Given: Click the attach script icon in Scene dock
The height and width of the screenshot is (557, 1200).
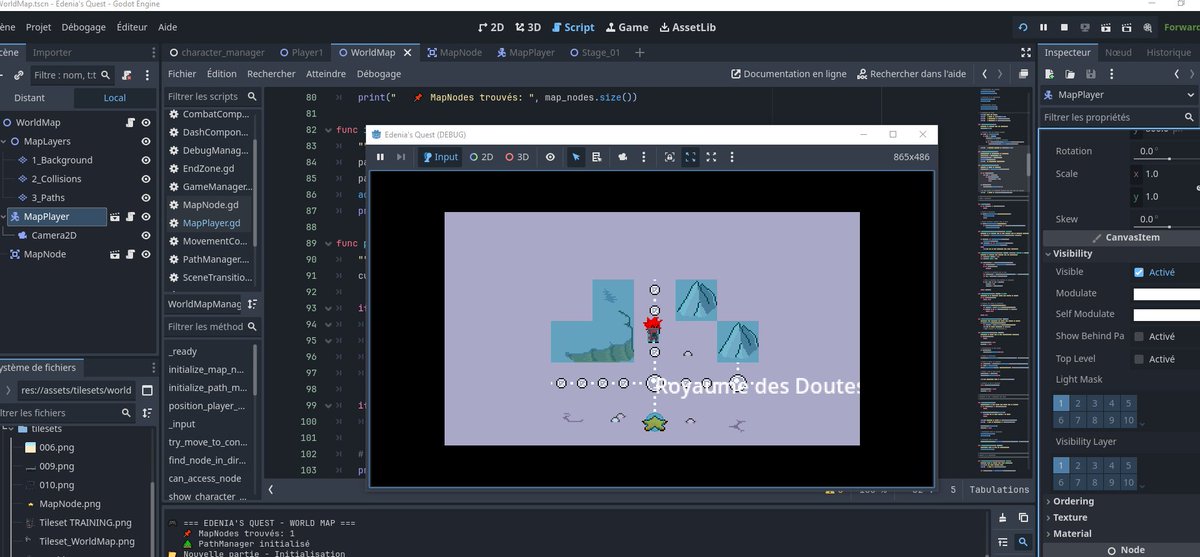Looking at the screenshot, I should (127, 75).
